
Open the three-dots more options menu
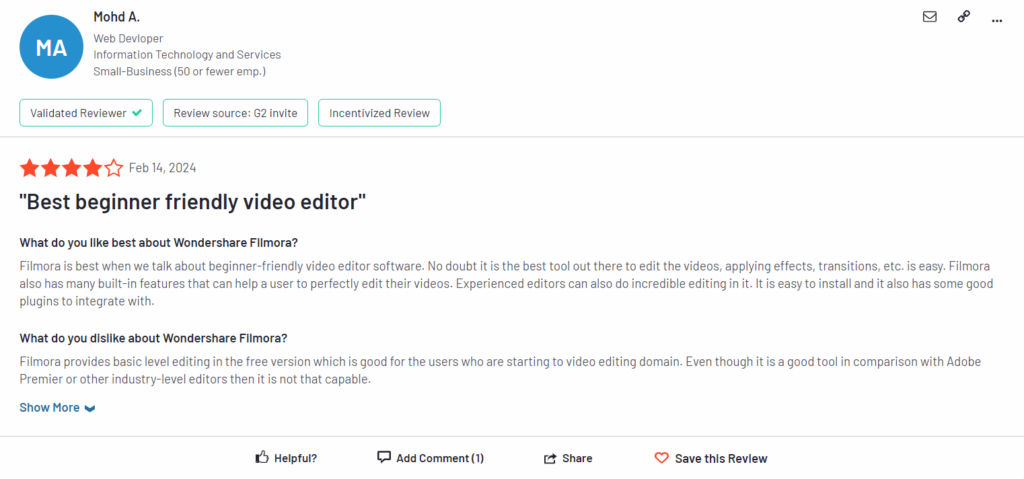click(x=997, y=21)
